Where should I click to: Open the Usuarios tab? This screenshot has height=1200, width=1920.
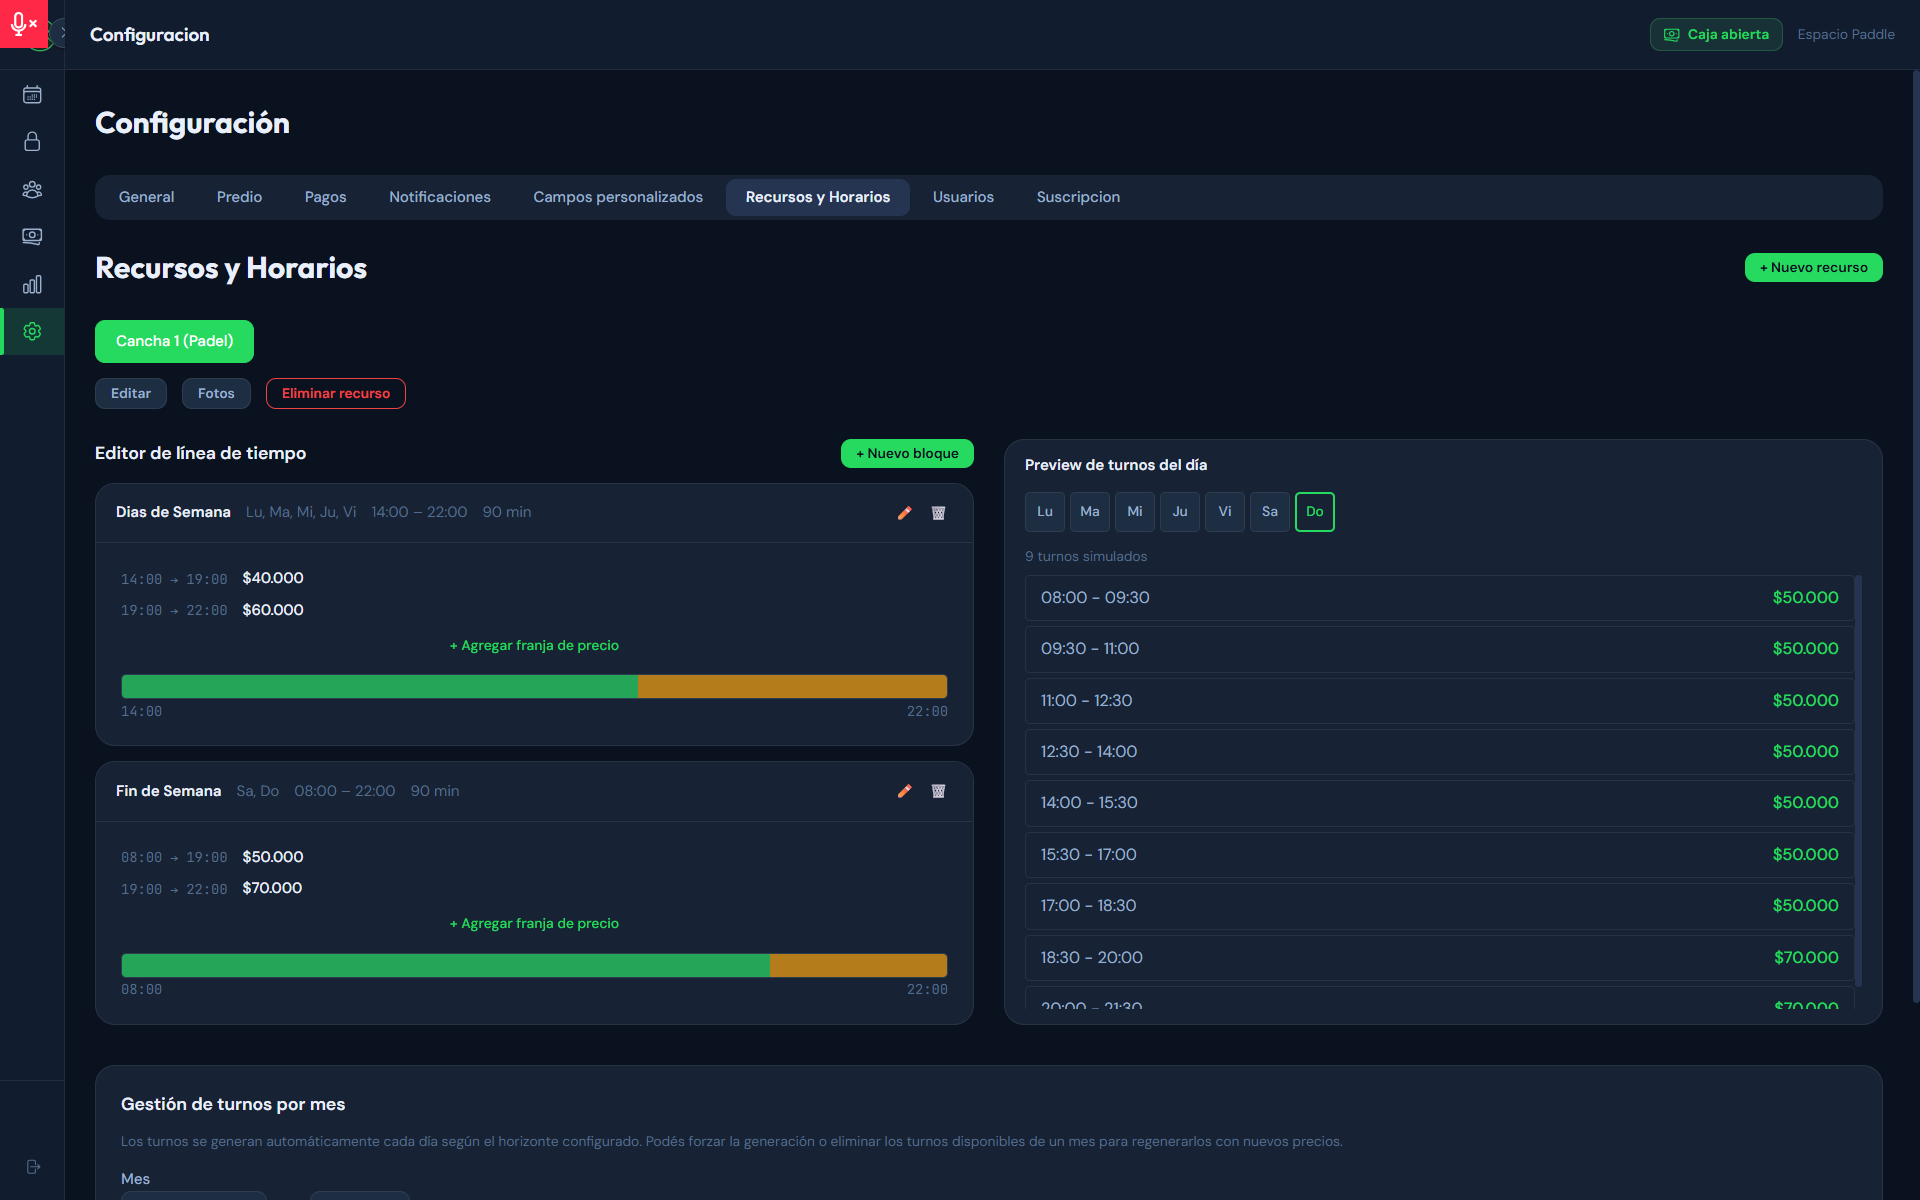[963, 197]
